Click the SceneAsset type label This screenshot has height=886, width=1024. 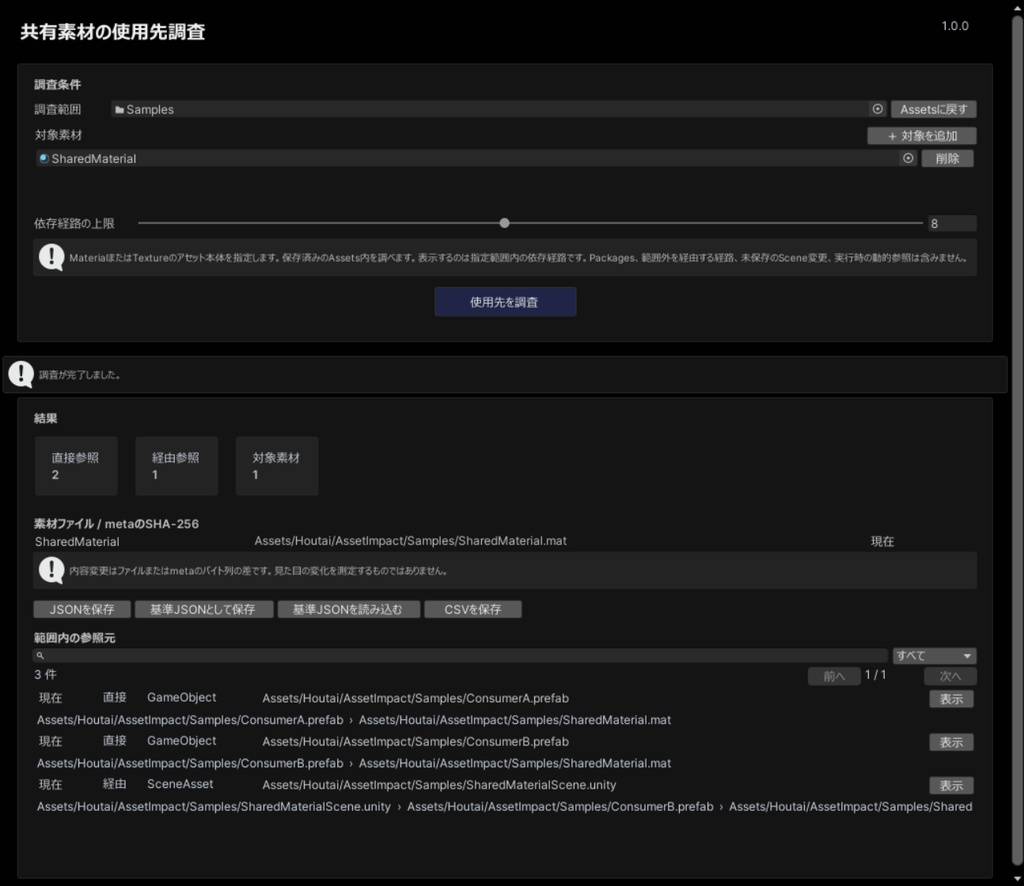click(x=180, y=783)
